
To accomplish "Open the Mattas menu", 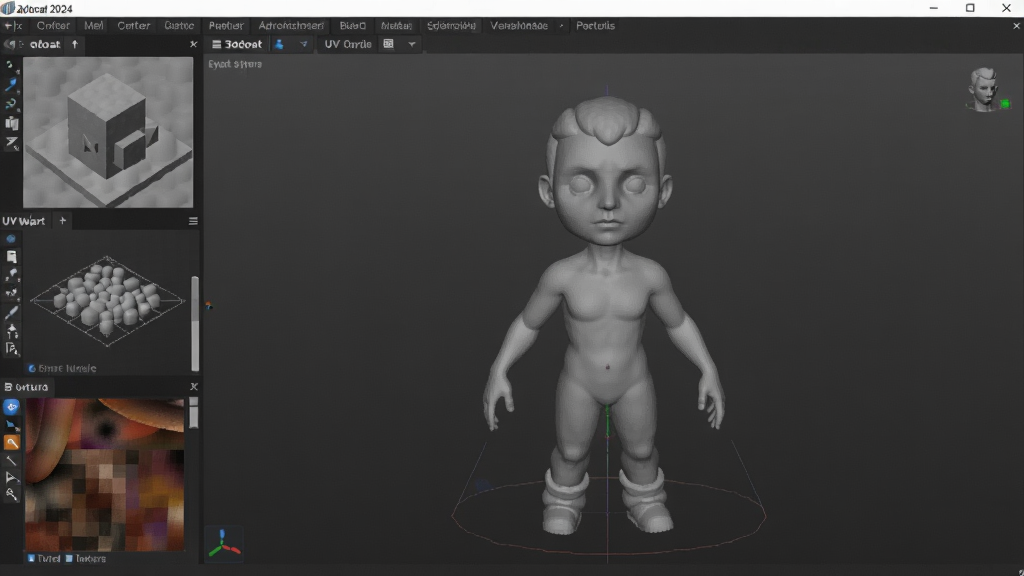I will [396, 25].
